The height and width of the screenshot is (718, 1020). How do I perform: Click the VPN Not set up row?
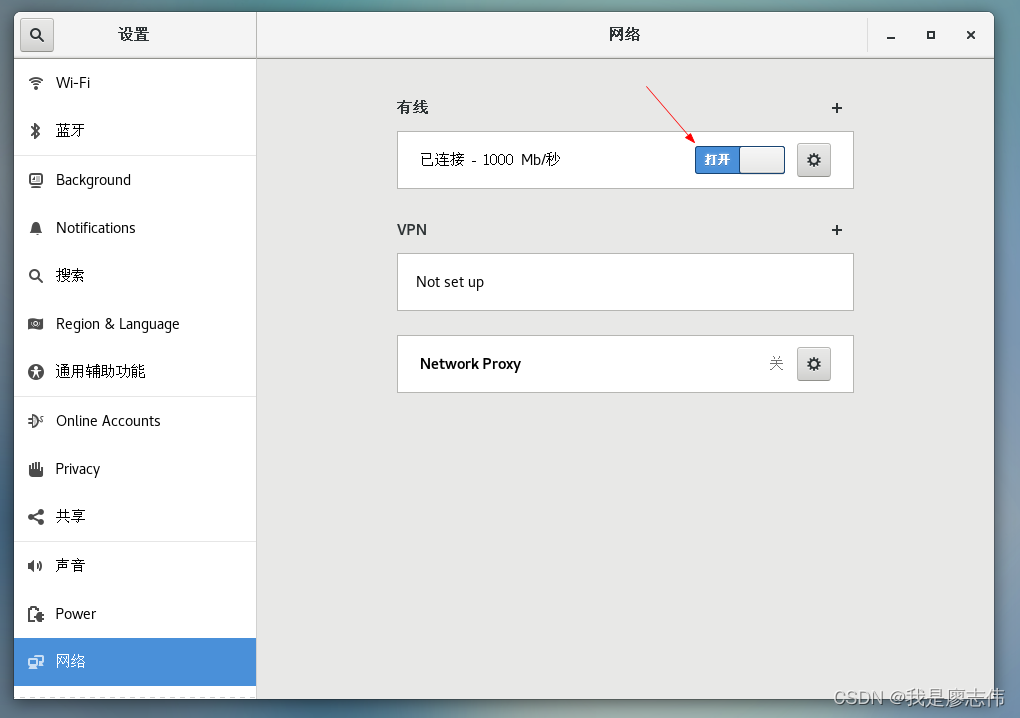625,282
